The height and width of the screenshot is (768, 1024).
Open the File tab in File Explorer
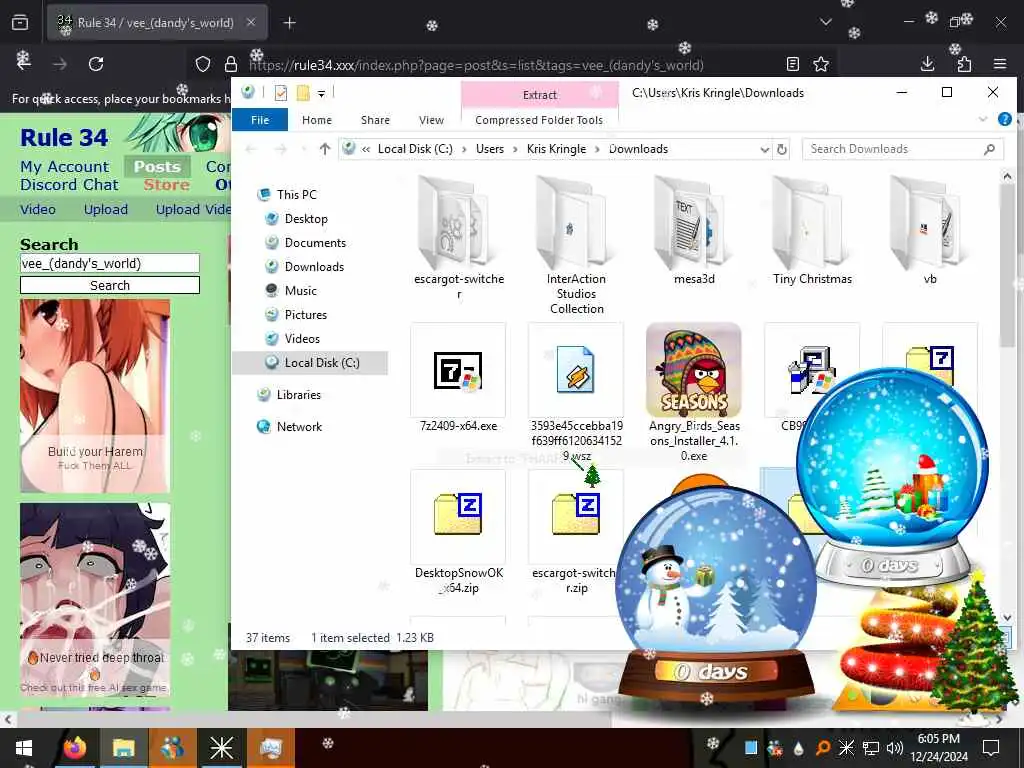tap(260, 120)
